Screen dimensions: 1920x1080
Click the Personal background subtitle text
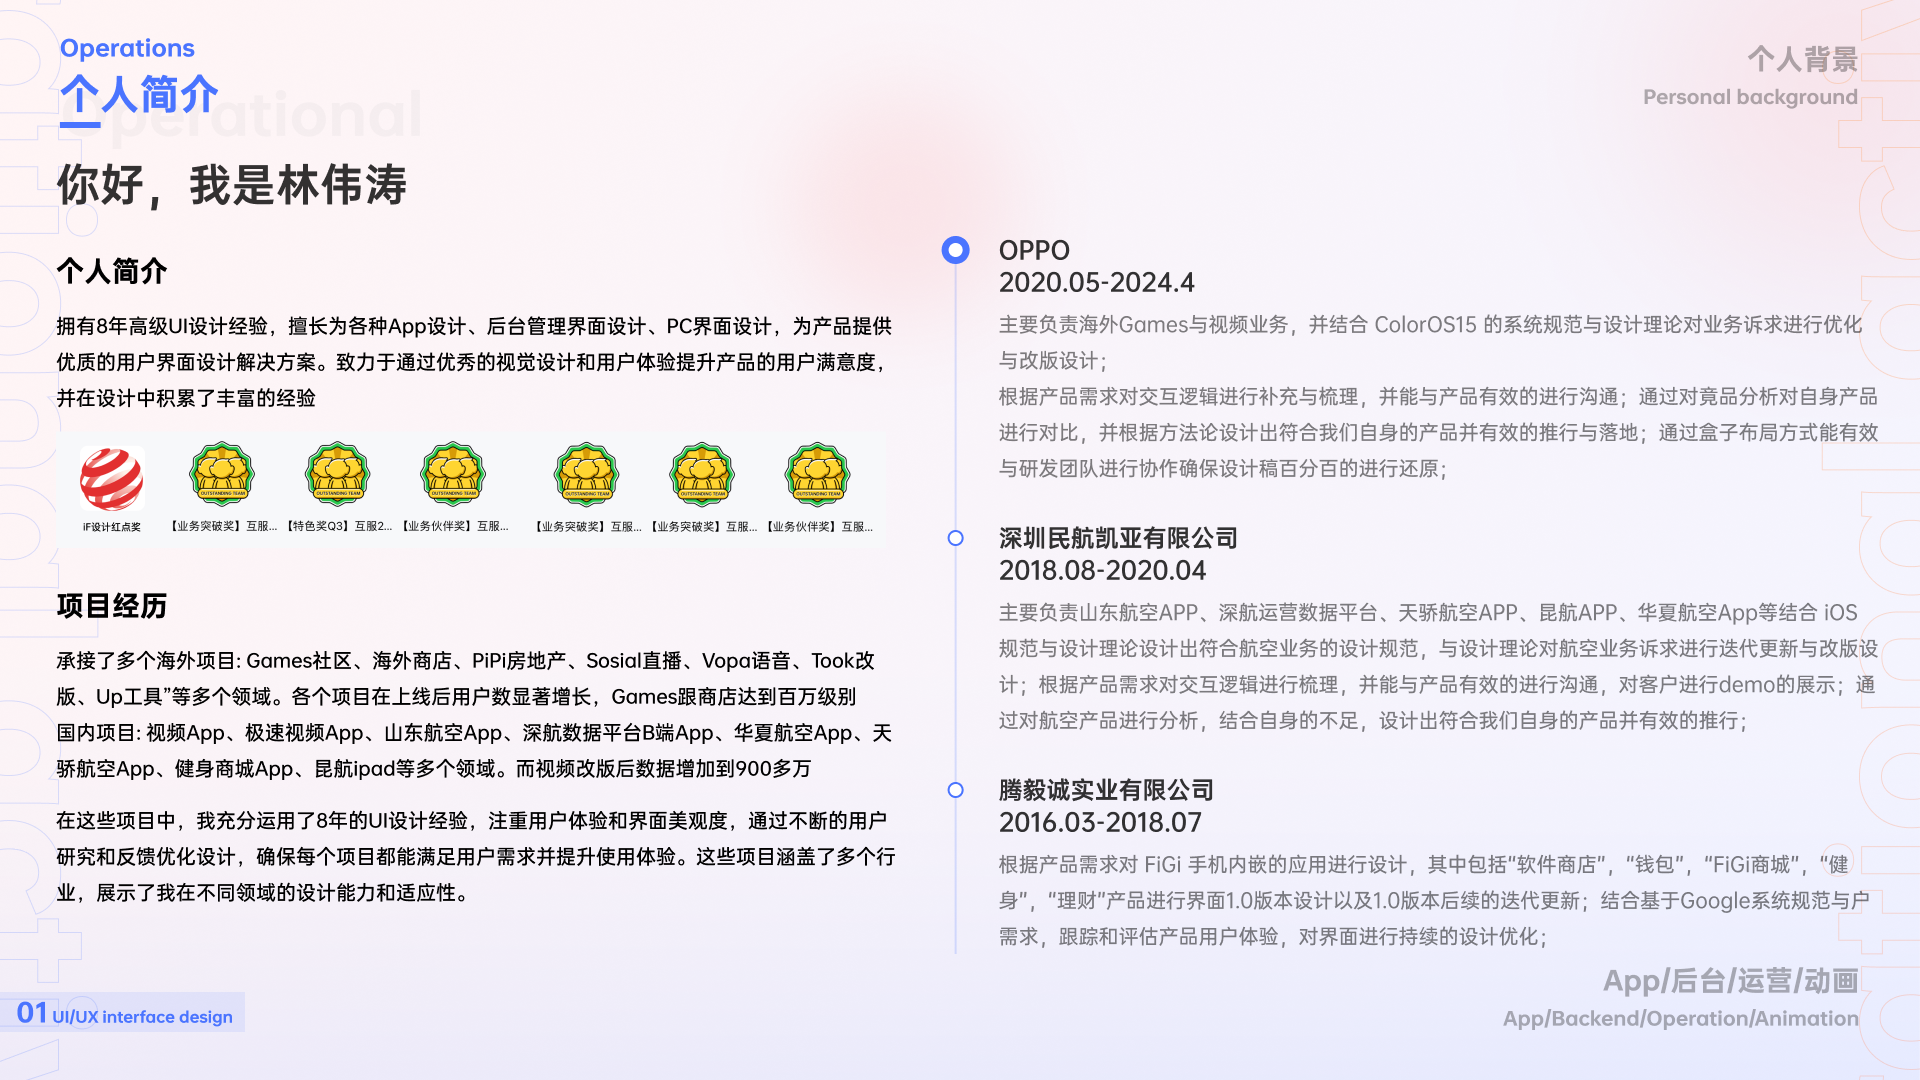(1750, 97)
